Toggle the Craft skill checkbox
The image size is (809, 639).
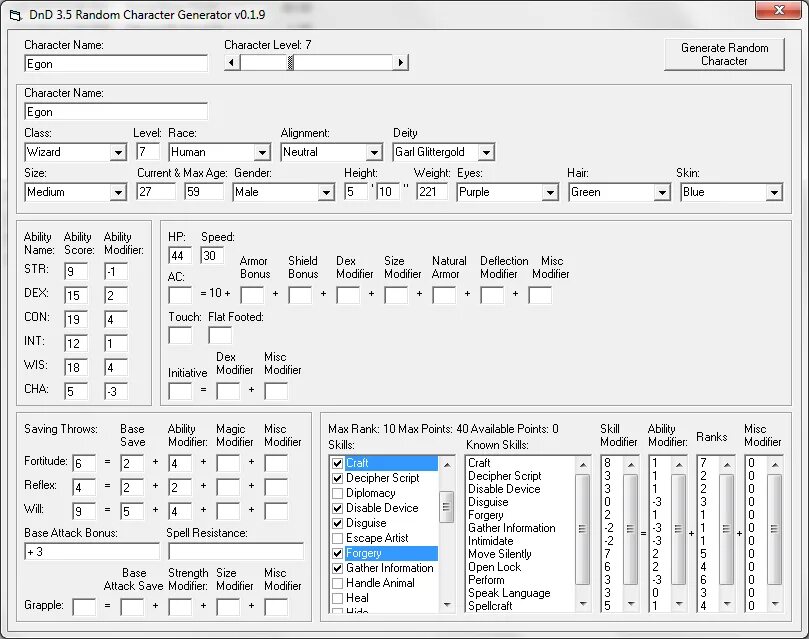click(337, 463)
